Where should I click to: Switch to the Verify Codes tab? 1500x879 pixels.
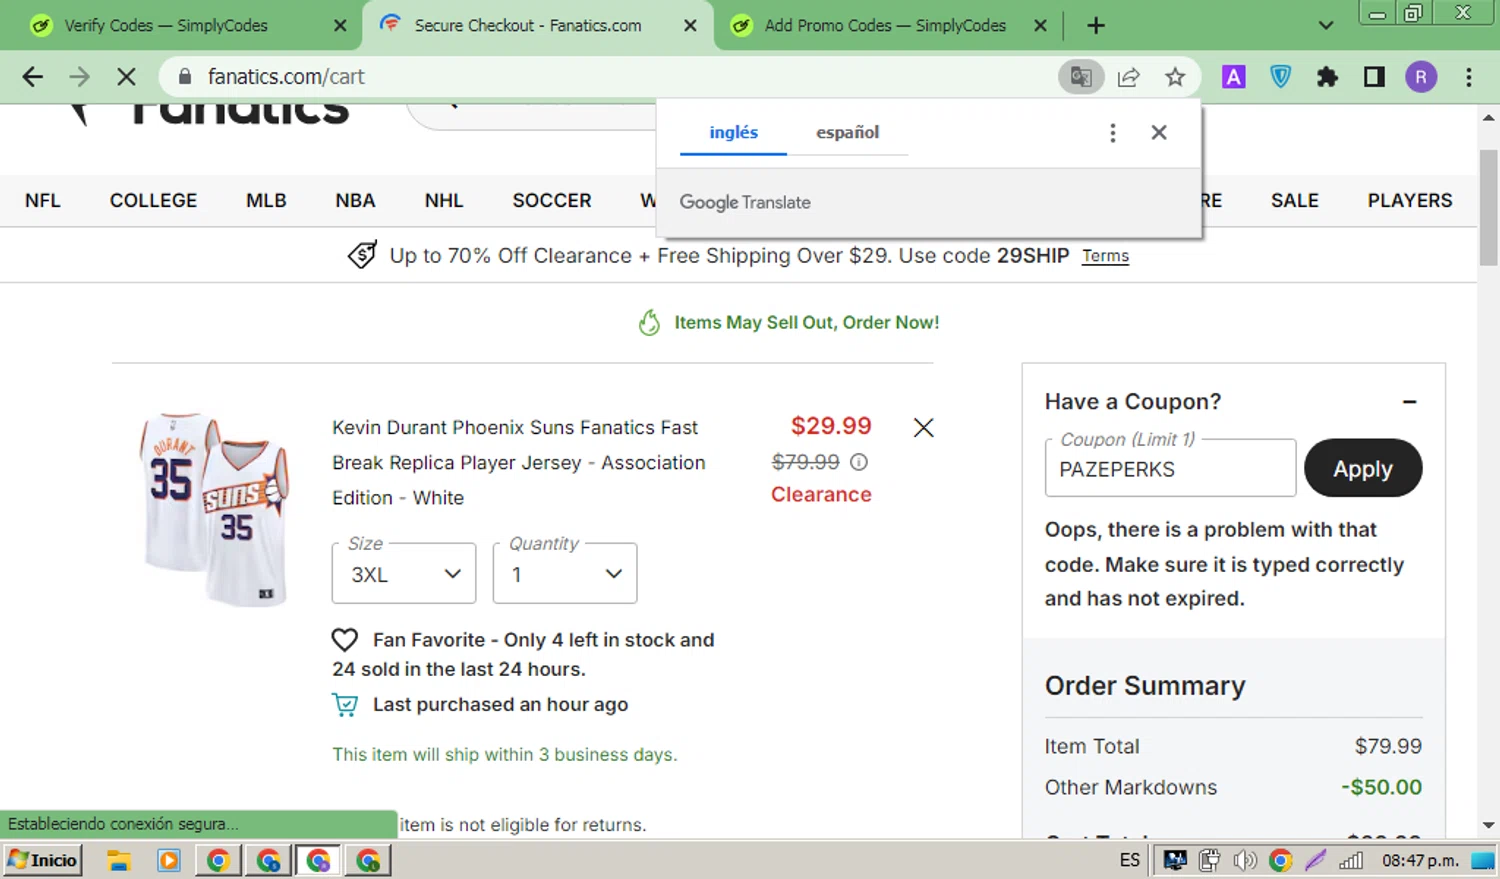coord(166,26)
